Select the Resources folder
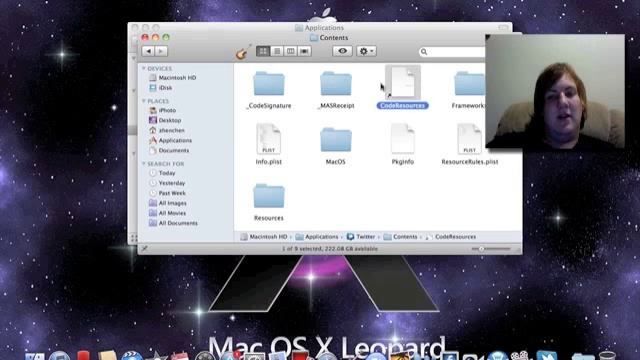640x360 pixels. [269, 197]
